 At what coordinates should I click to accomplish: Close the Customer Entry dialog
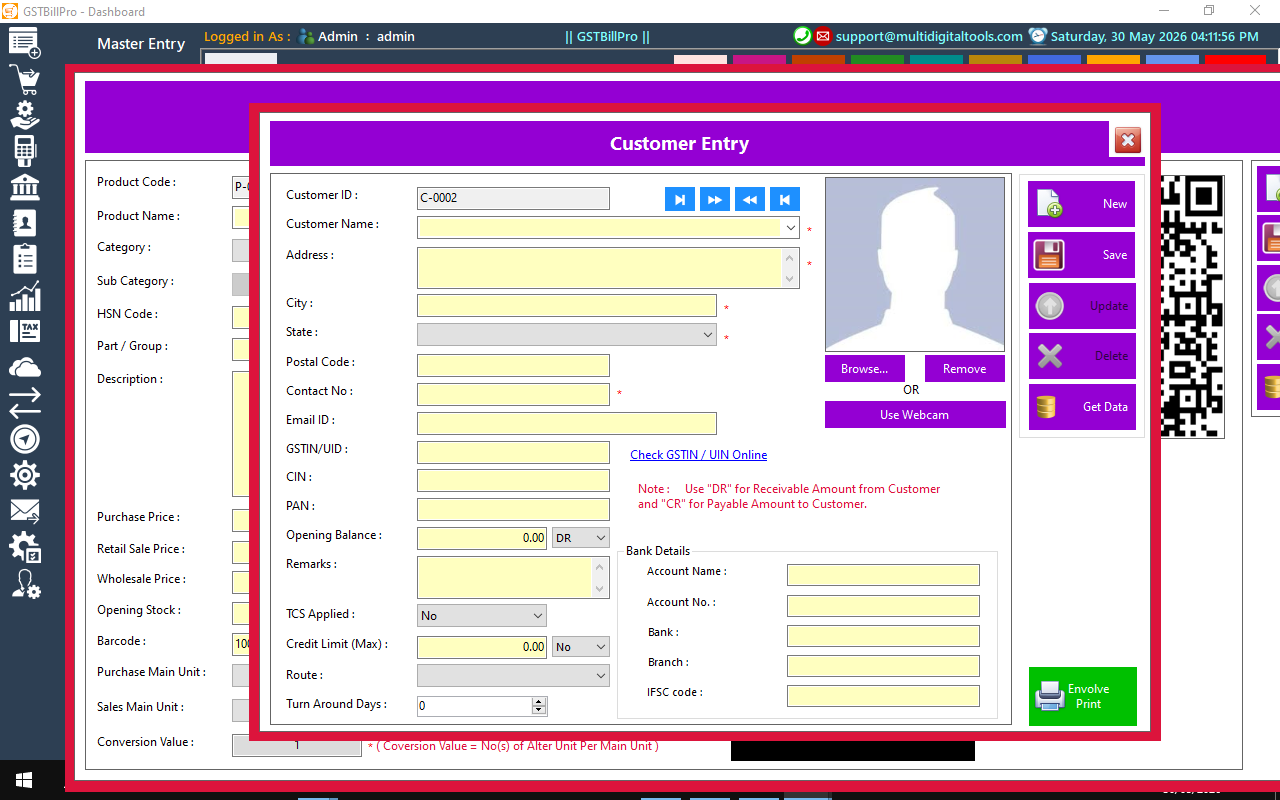pyautogui.click(x=1128, y=141)
